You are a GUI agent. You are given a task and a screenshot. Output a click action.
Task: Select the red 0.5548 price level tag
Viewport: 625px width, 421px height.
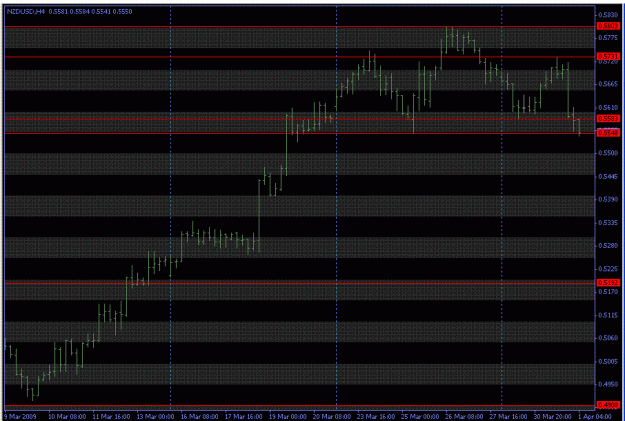(x=608, y=133)
